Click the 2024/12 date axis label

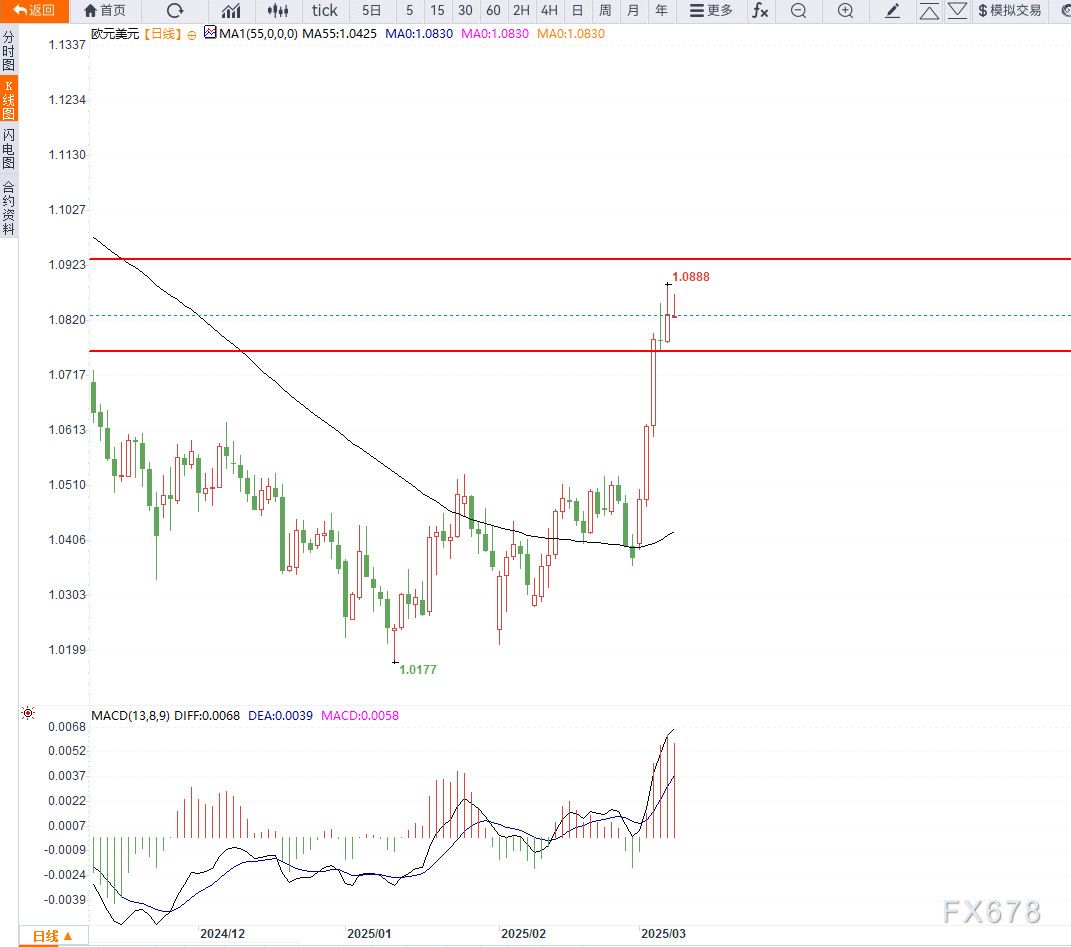click(222, 933)
